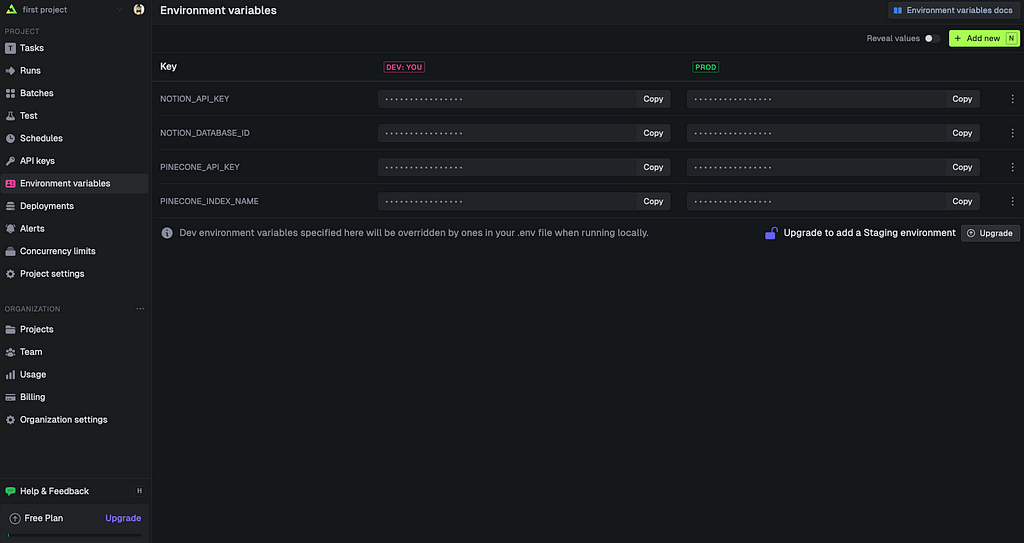Open row menu for PINECONE_API_KEY
The image size is (1024, 543).
(x=1012, y=167)
